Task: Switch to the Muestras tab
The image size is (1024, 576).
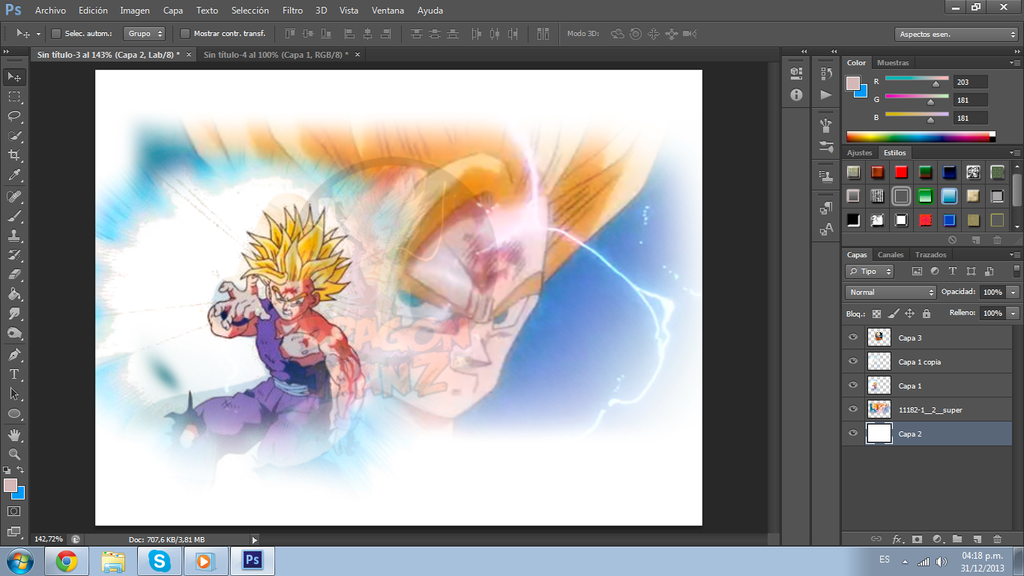Action: pyautogui.click(x=893, y=63)
